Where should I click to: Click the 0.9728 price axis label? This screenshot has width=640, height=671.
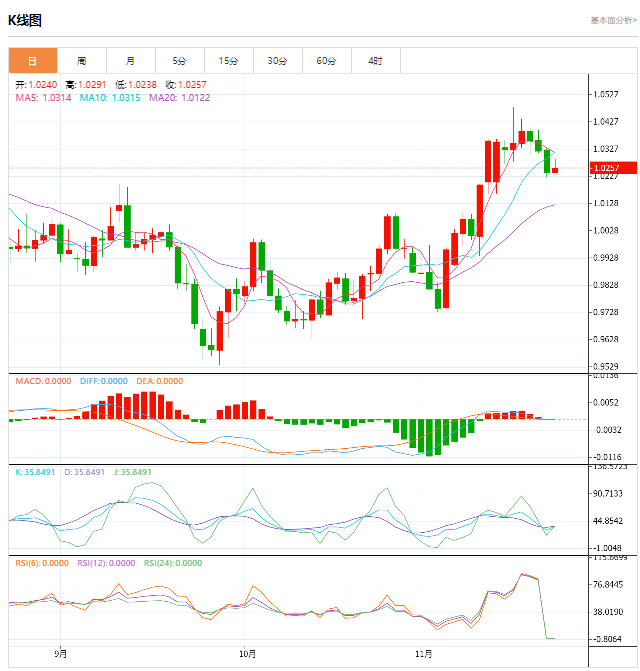(605, 312)
